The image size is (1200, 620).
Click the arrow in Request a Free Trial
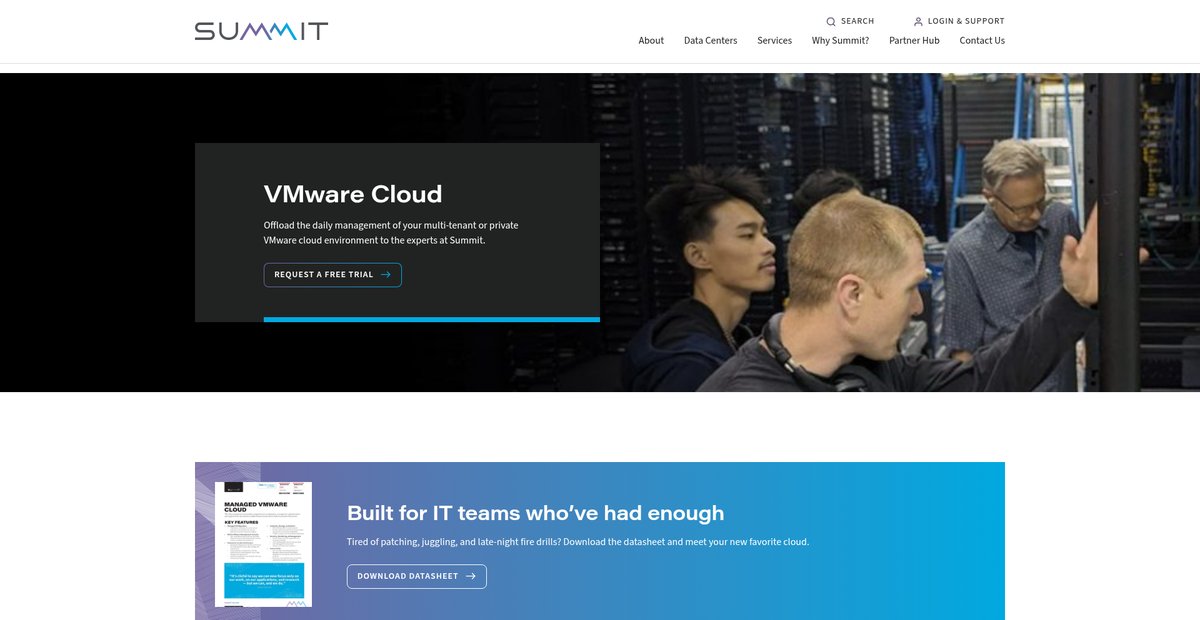(386, 275)
